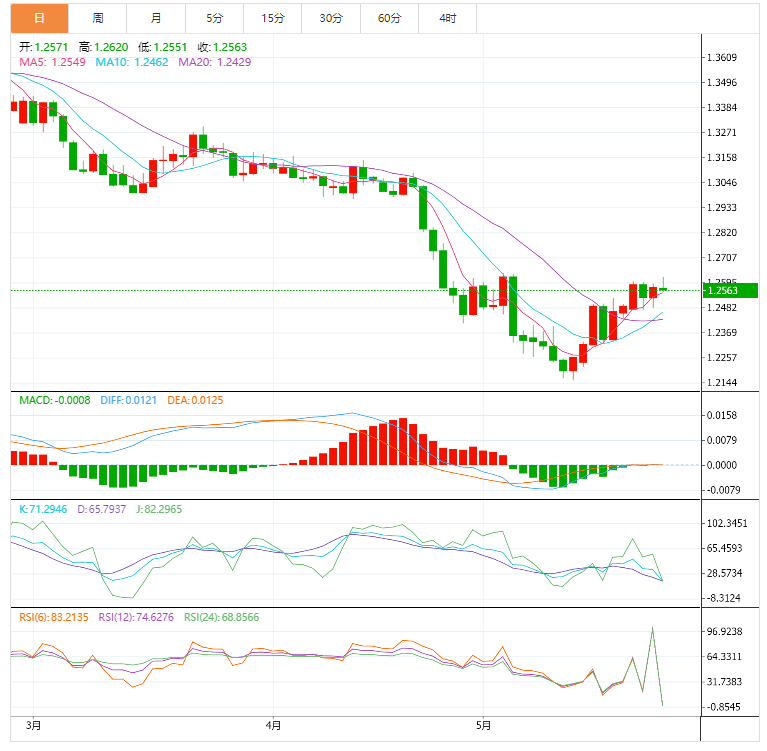Click the -0.8545 RSI axis label
This screenshot has width=767, height=751.
point(723,707)
